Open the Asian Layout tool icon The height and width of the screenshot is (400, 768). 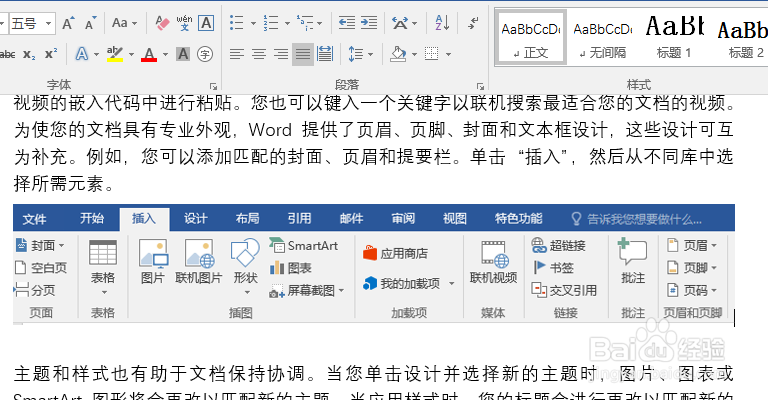point(400,23)
